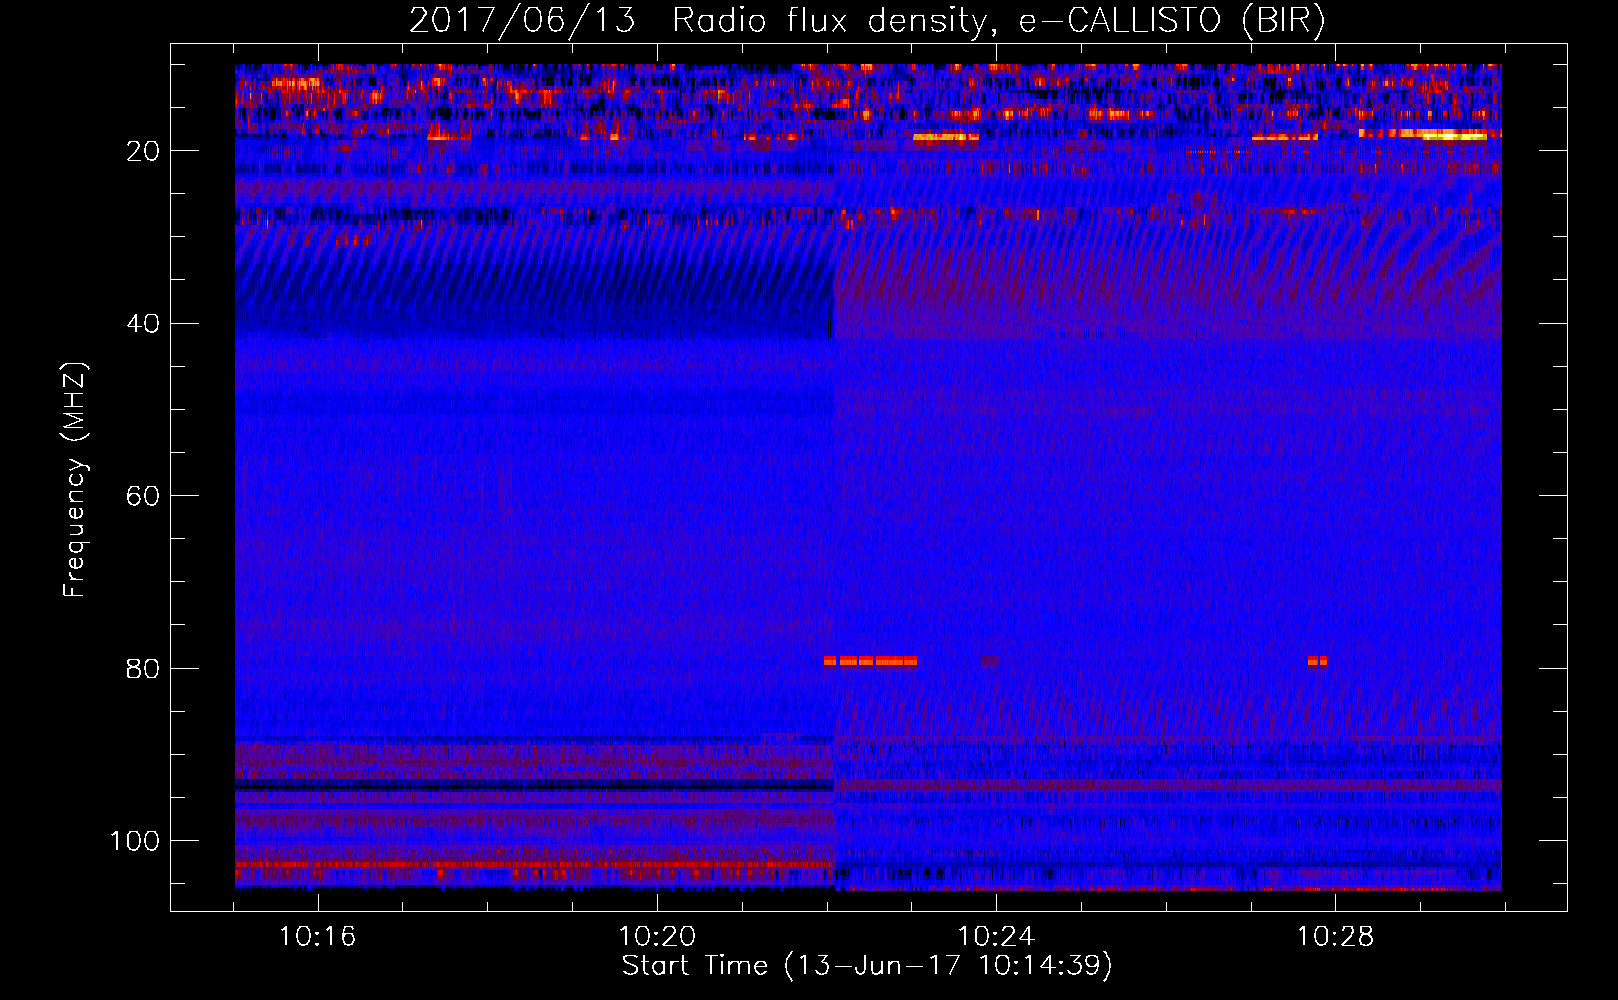Screen dimensions: 1618x1000
Task: Select the 60 MHz frequency tick label
Action: tap(143, 497)
